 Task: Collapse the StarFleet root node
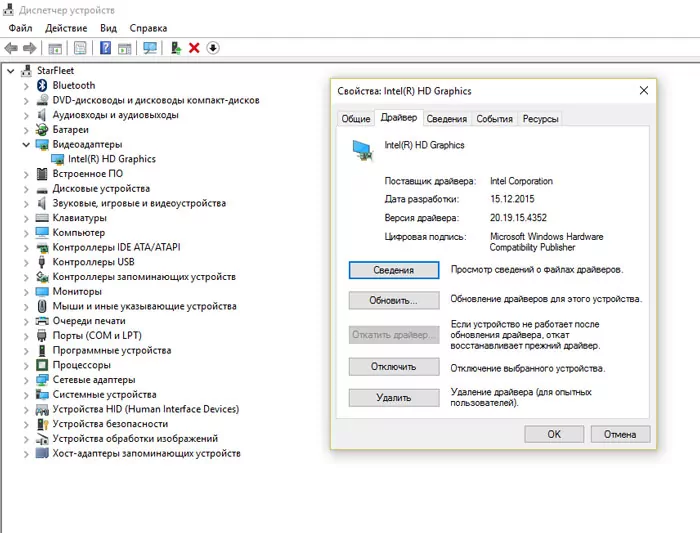(x=11, y=71)
